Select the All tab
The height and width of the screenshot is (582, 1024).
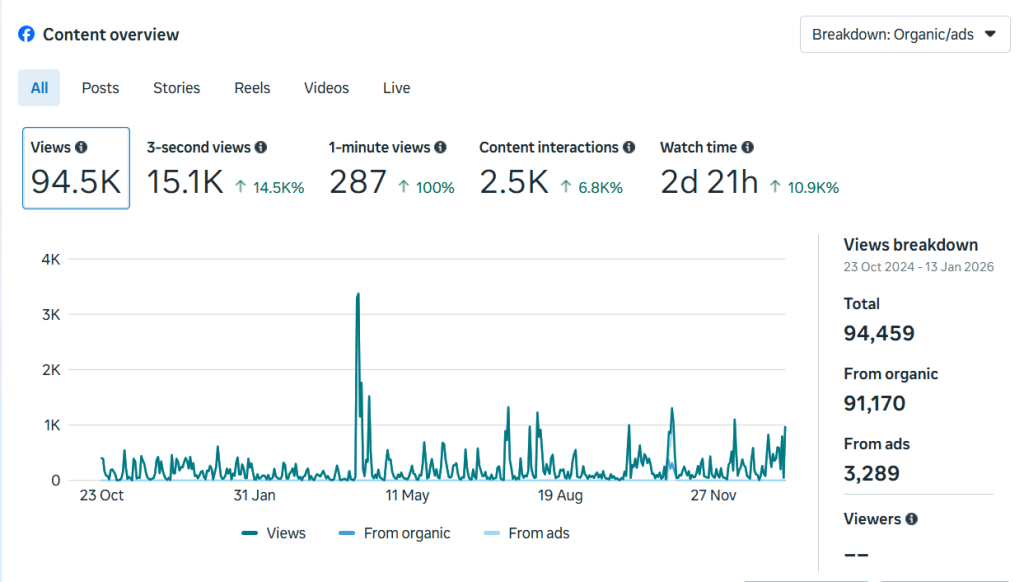[39, 88]
